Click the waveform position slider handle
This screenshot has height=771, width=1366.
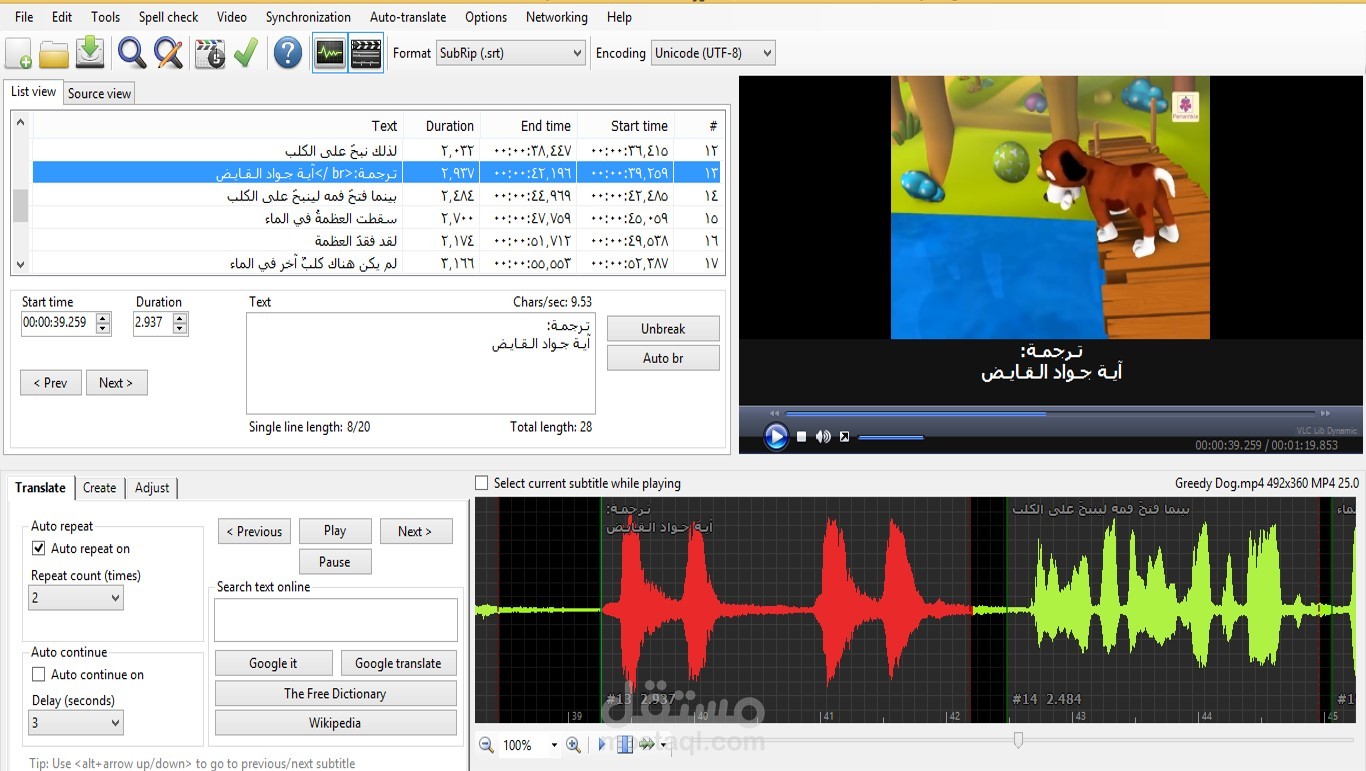tap(1018, 740)
